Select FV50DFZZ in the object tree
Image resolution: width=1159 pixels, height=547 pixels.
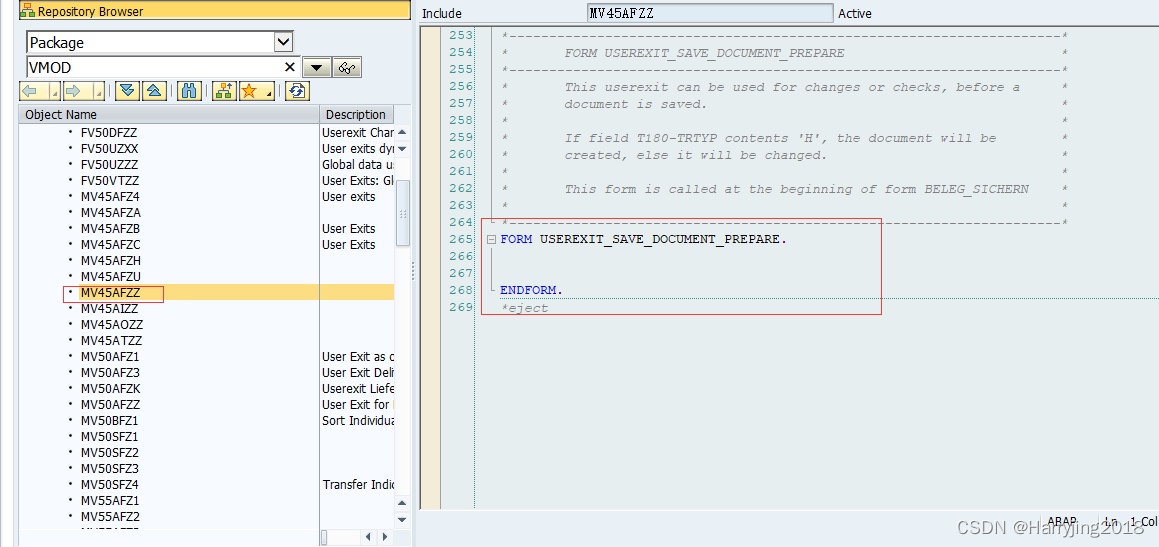109,133
